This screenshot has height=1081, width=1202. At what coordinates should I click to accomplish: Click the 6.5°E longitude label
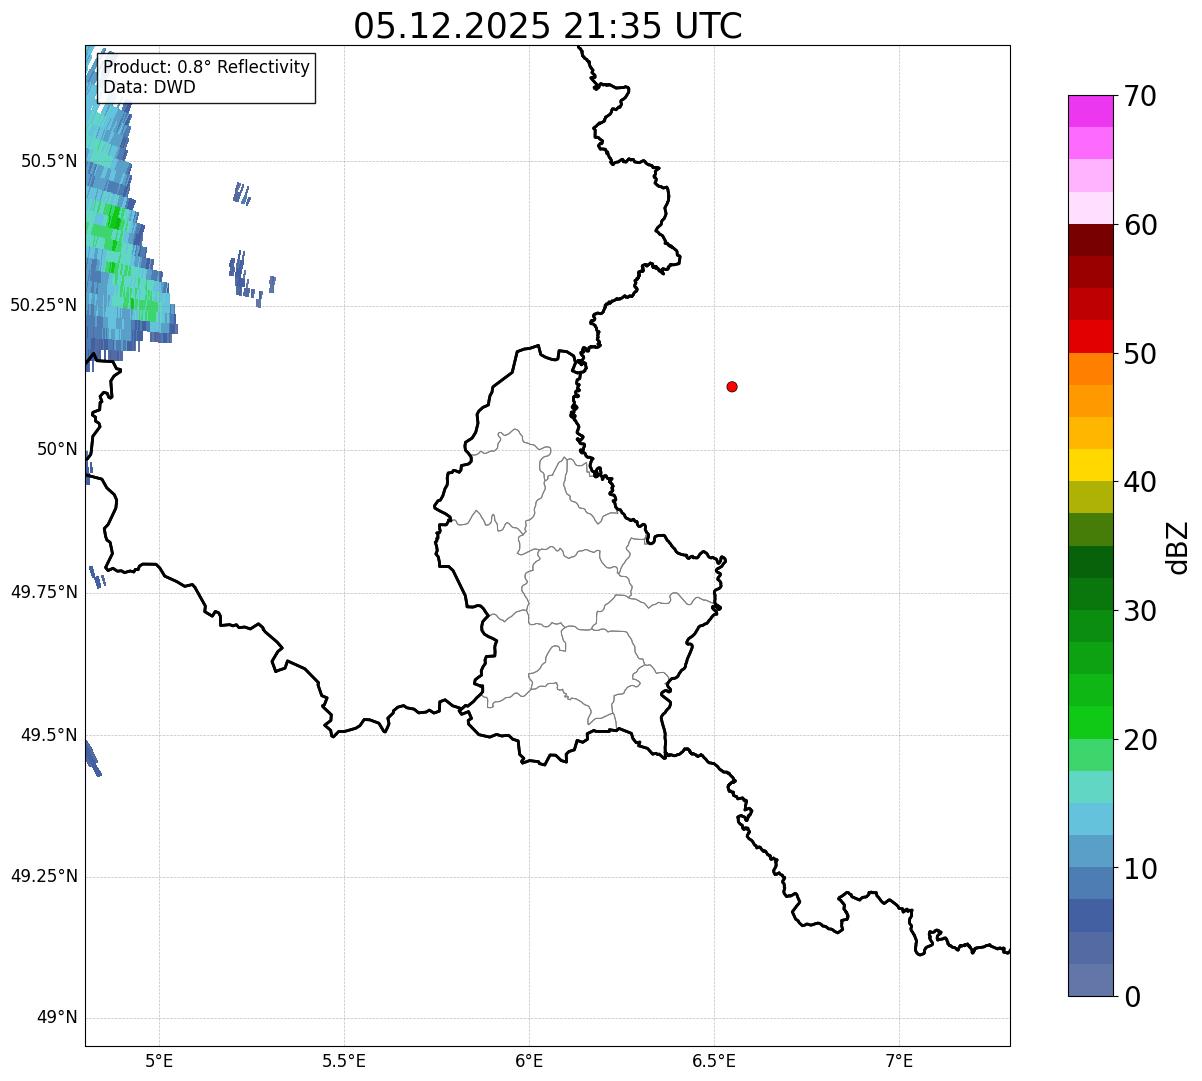[714, 1061]
